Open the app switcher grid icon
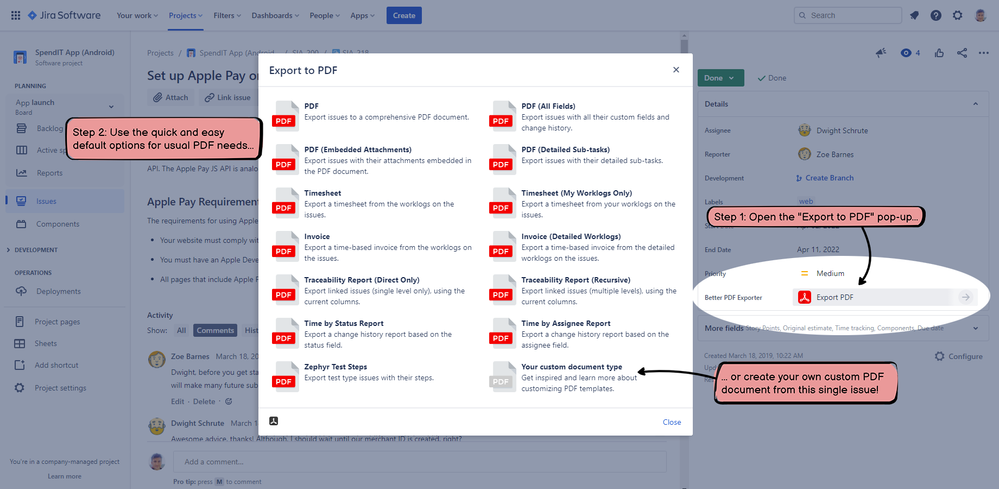Image resolution: width=999 pixels, height=489 pixels. [15, 15]
